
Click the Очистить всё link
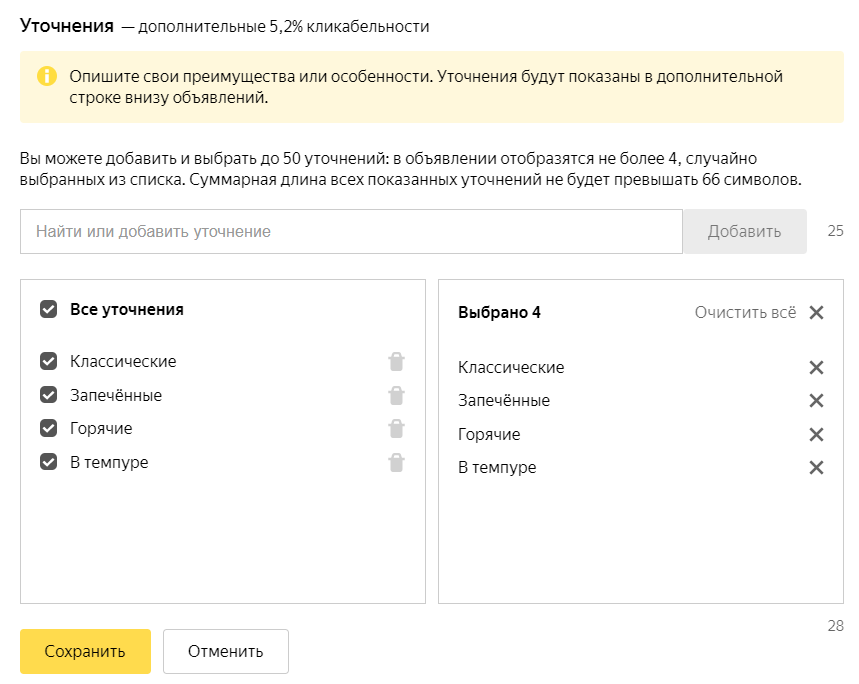click(745, 312)
